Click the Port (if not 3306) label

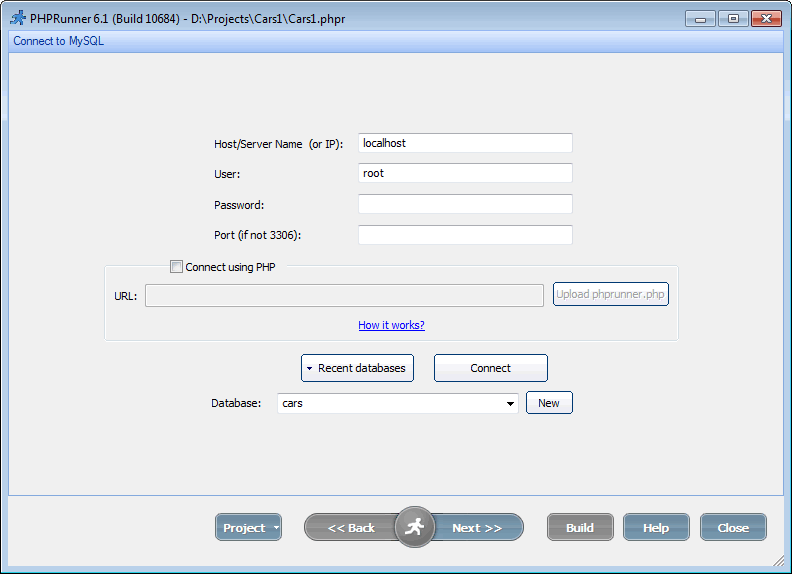tap(258, 235)
